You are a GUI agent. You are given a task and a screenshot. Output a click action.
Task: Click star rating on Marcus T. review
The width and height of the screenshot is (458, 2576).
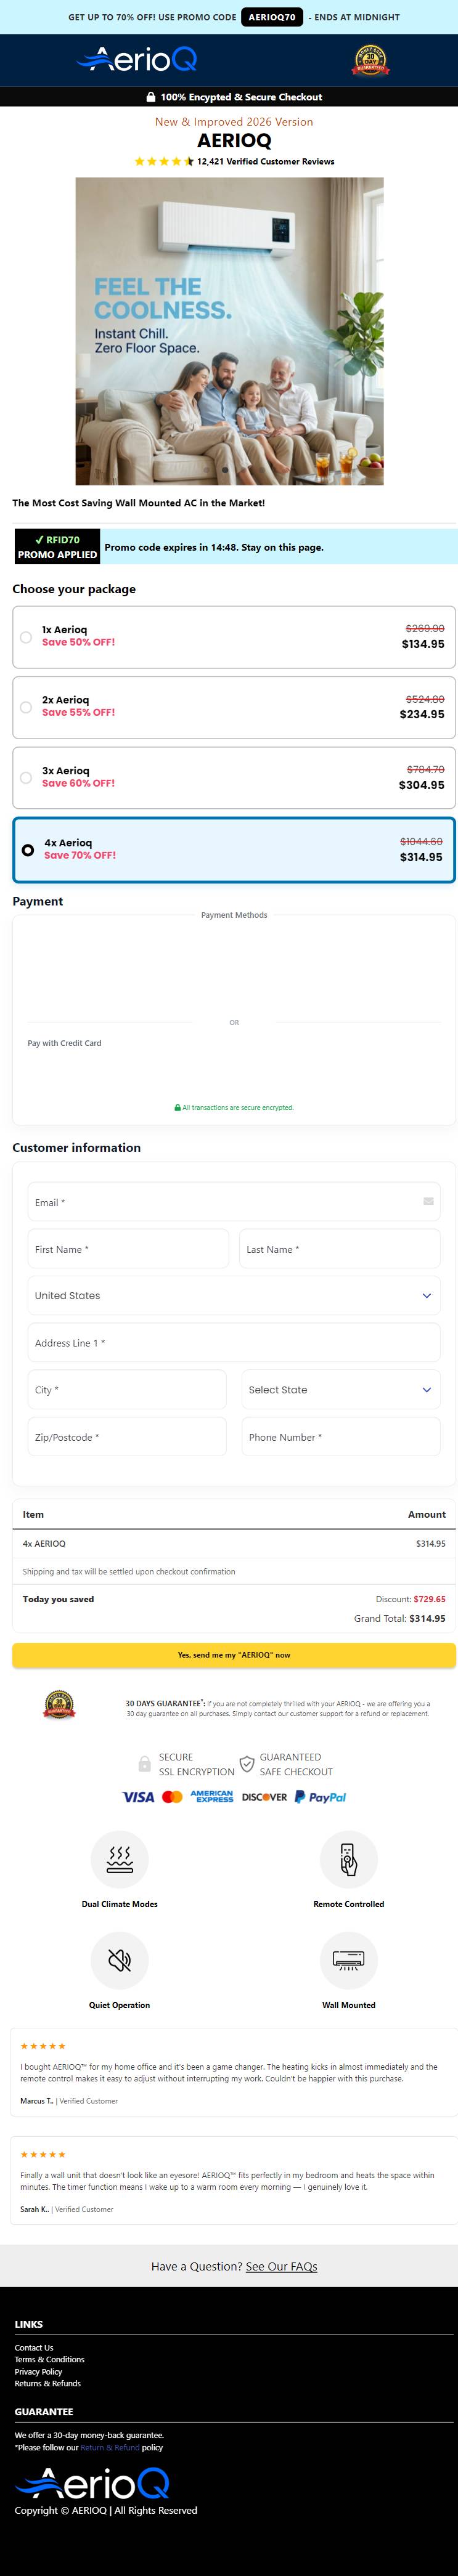(43, 2046)
